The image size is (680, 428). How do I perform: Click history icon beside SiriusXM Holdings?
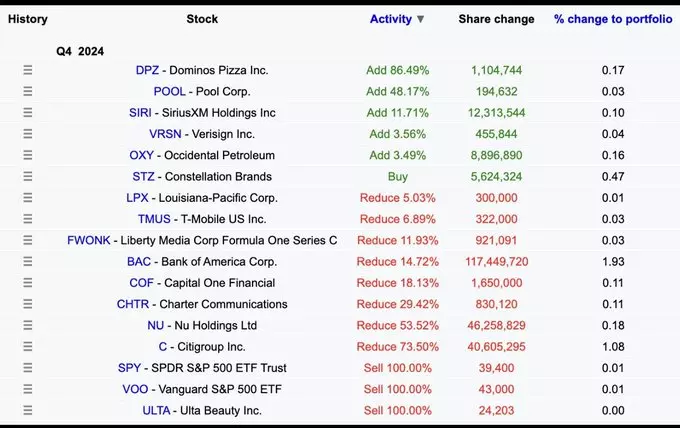click(28, 113)
